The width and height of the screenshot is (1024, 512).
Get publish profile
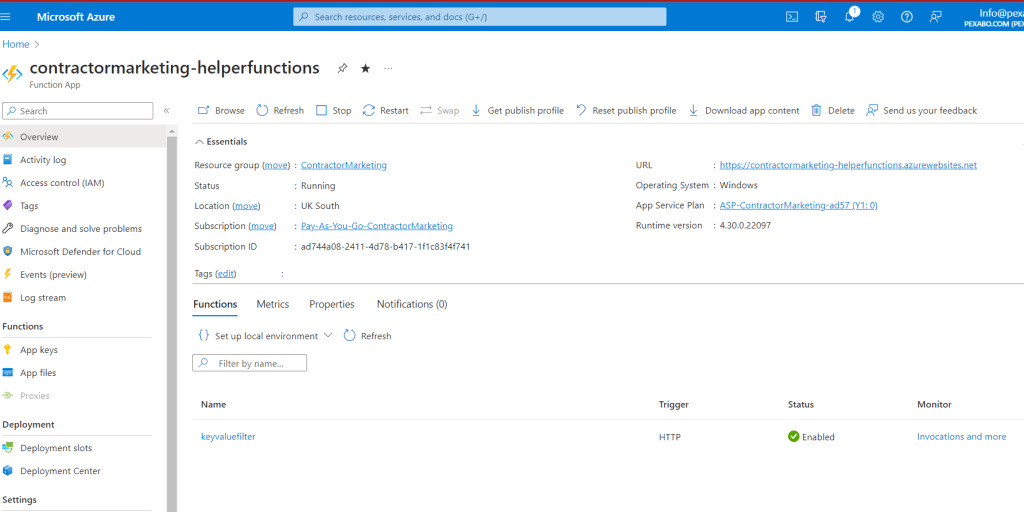click(517, 111)
